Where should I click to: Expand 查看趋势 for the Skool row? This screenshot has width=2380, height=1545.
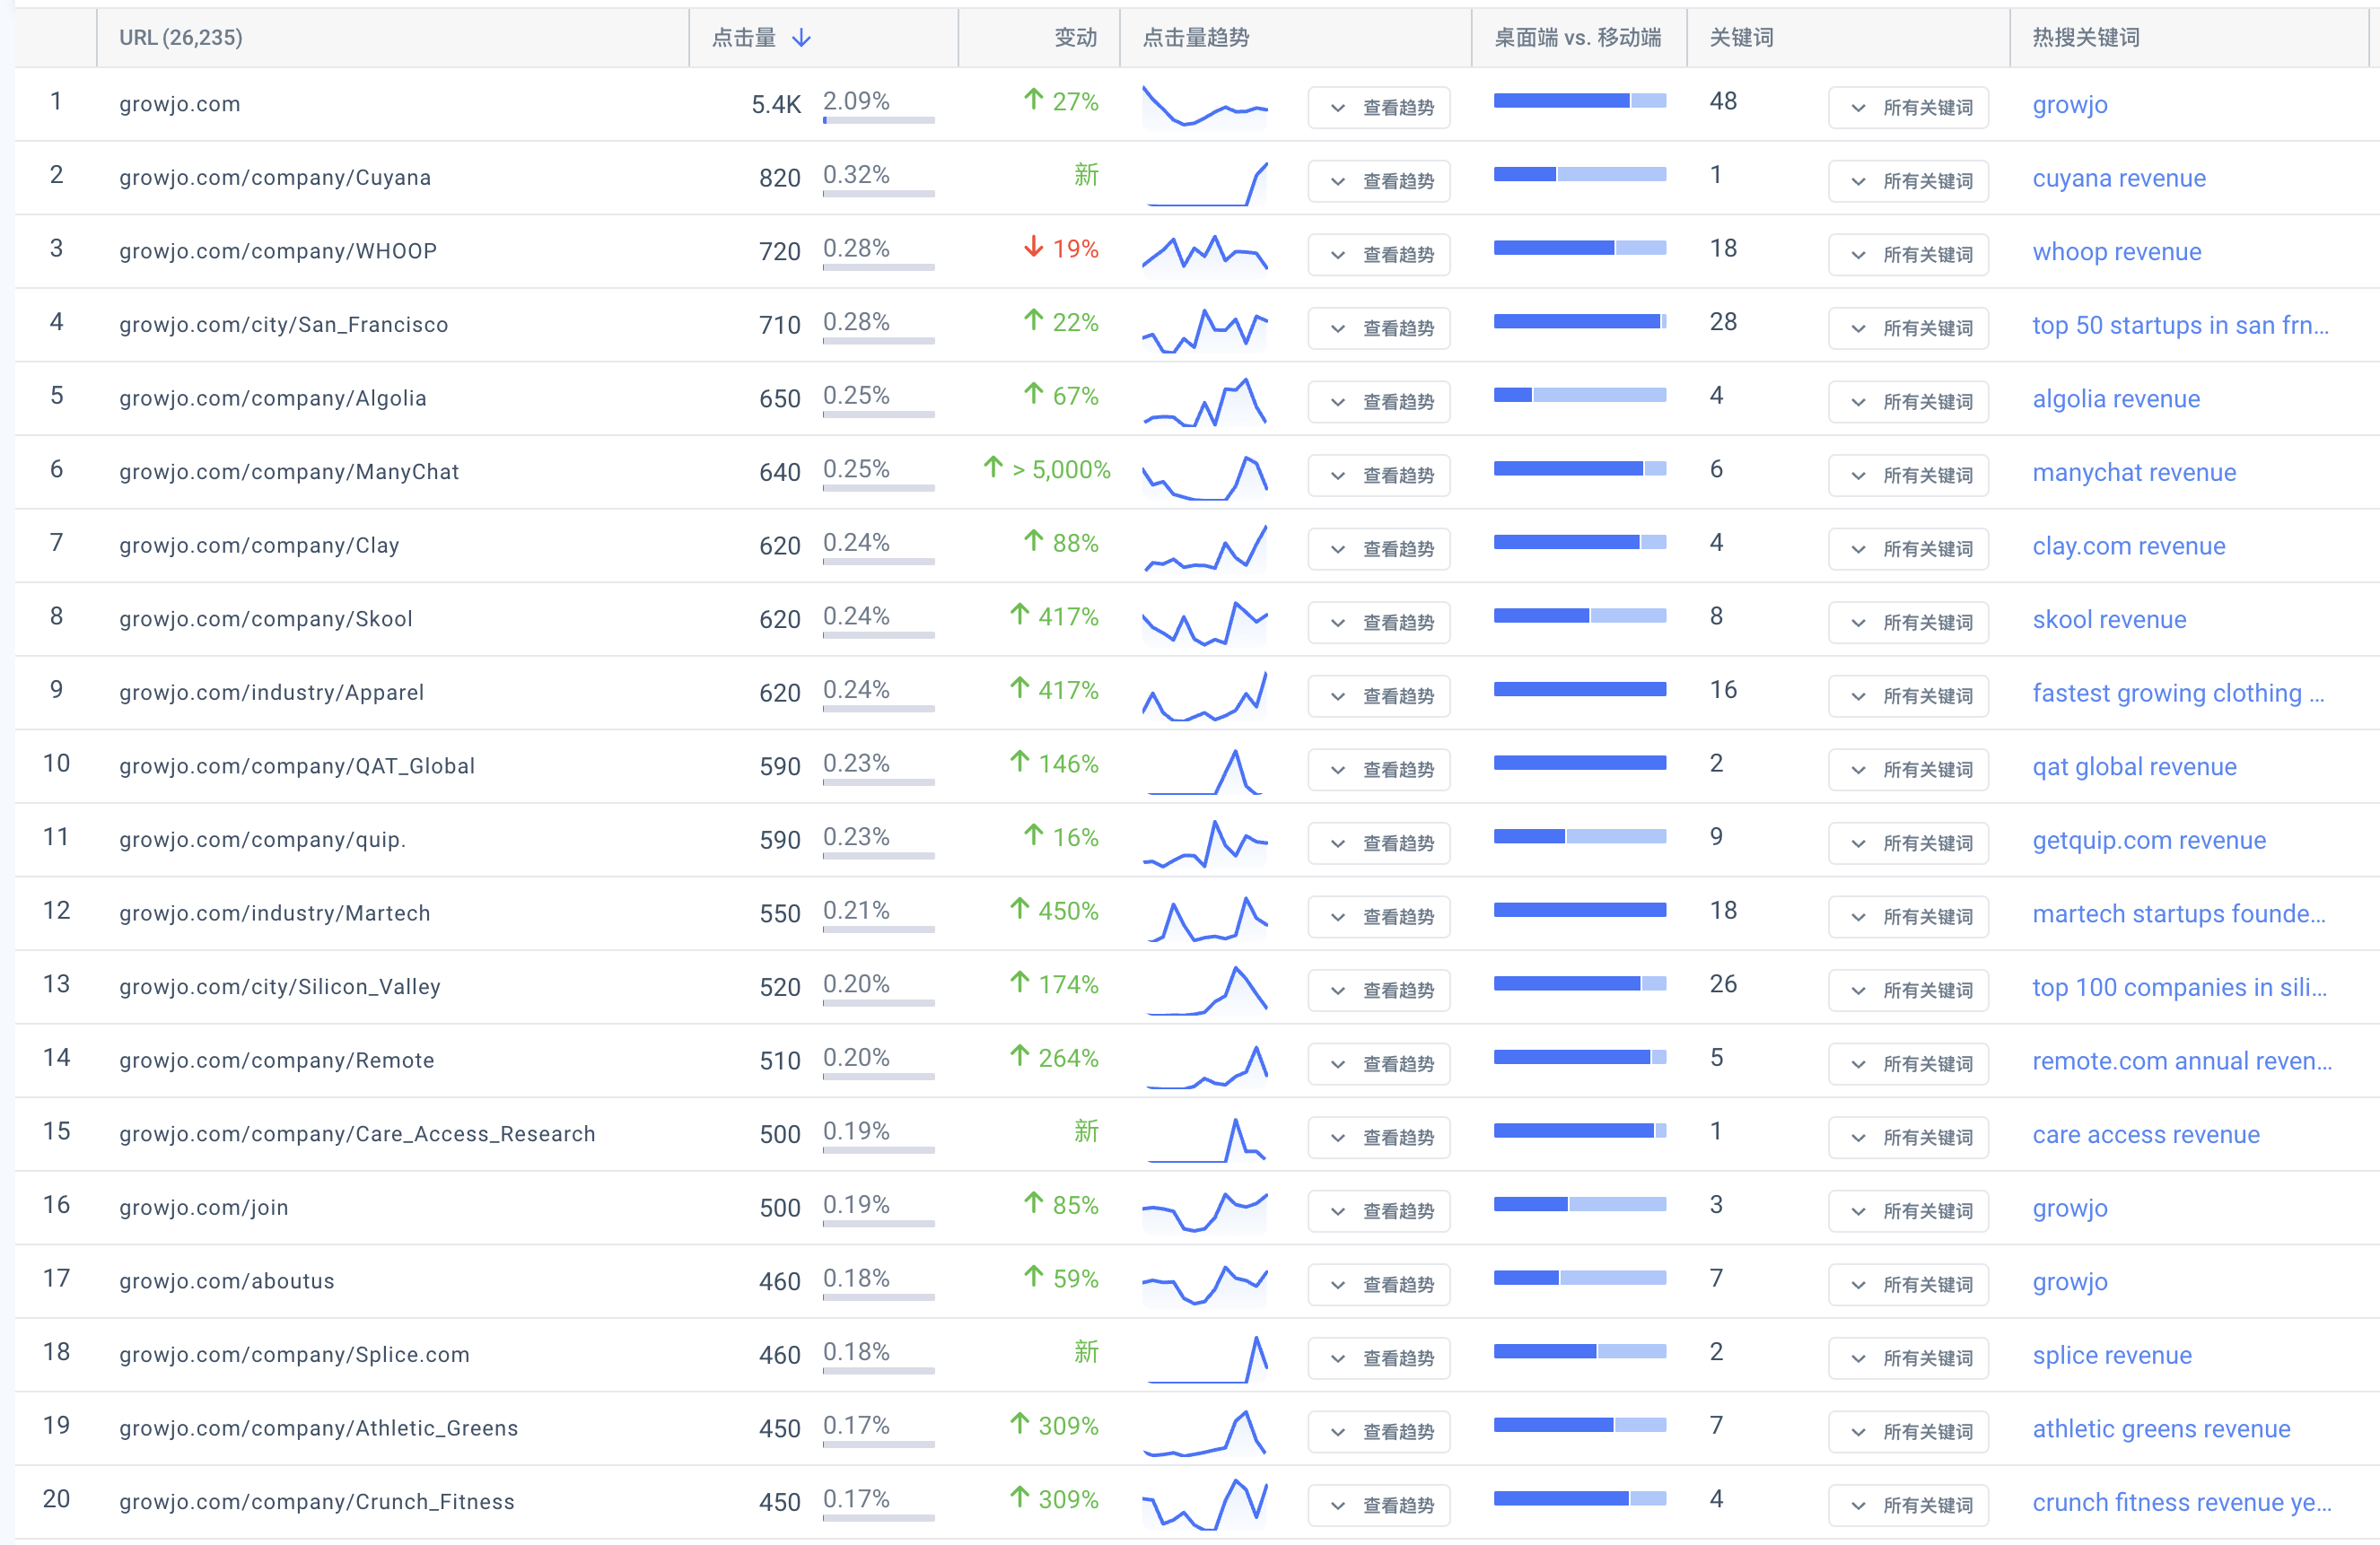pos(1379,622)
